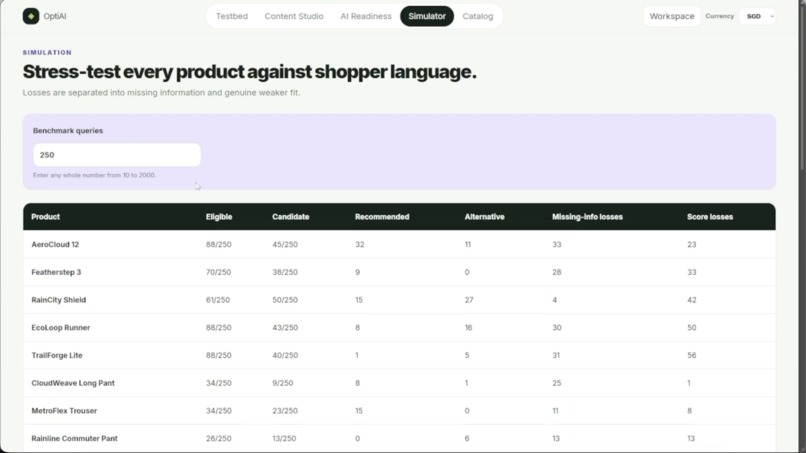Screen dimensions: 806x453
Task: Open the SGD currency dropdown
Action: click(x=758, y=16)
